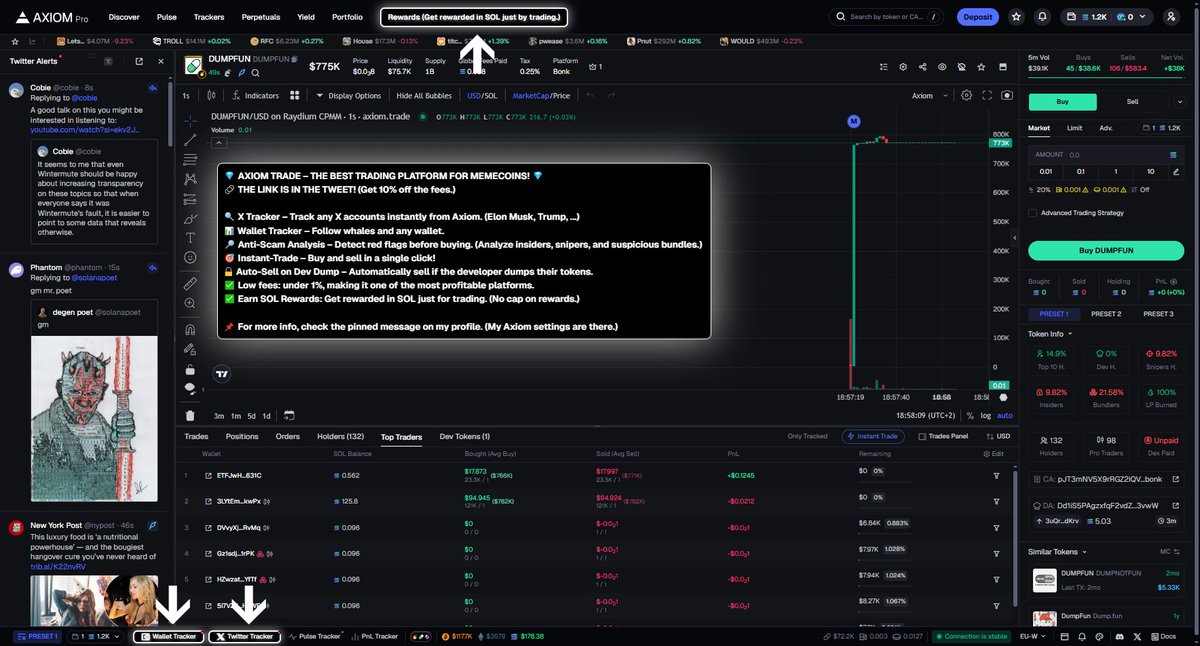This screenshot has height=646, width=1200.
Task: Filter trader ETFJwH...631C with funnel icon
Action: (x=997, y=475)
